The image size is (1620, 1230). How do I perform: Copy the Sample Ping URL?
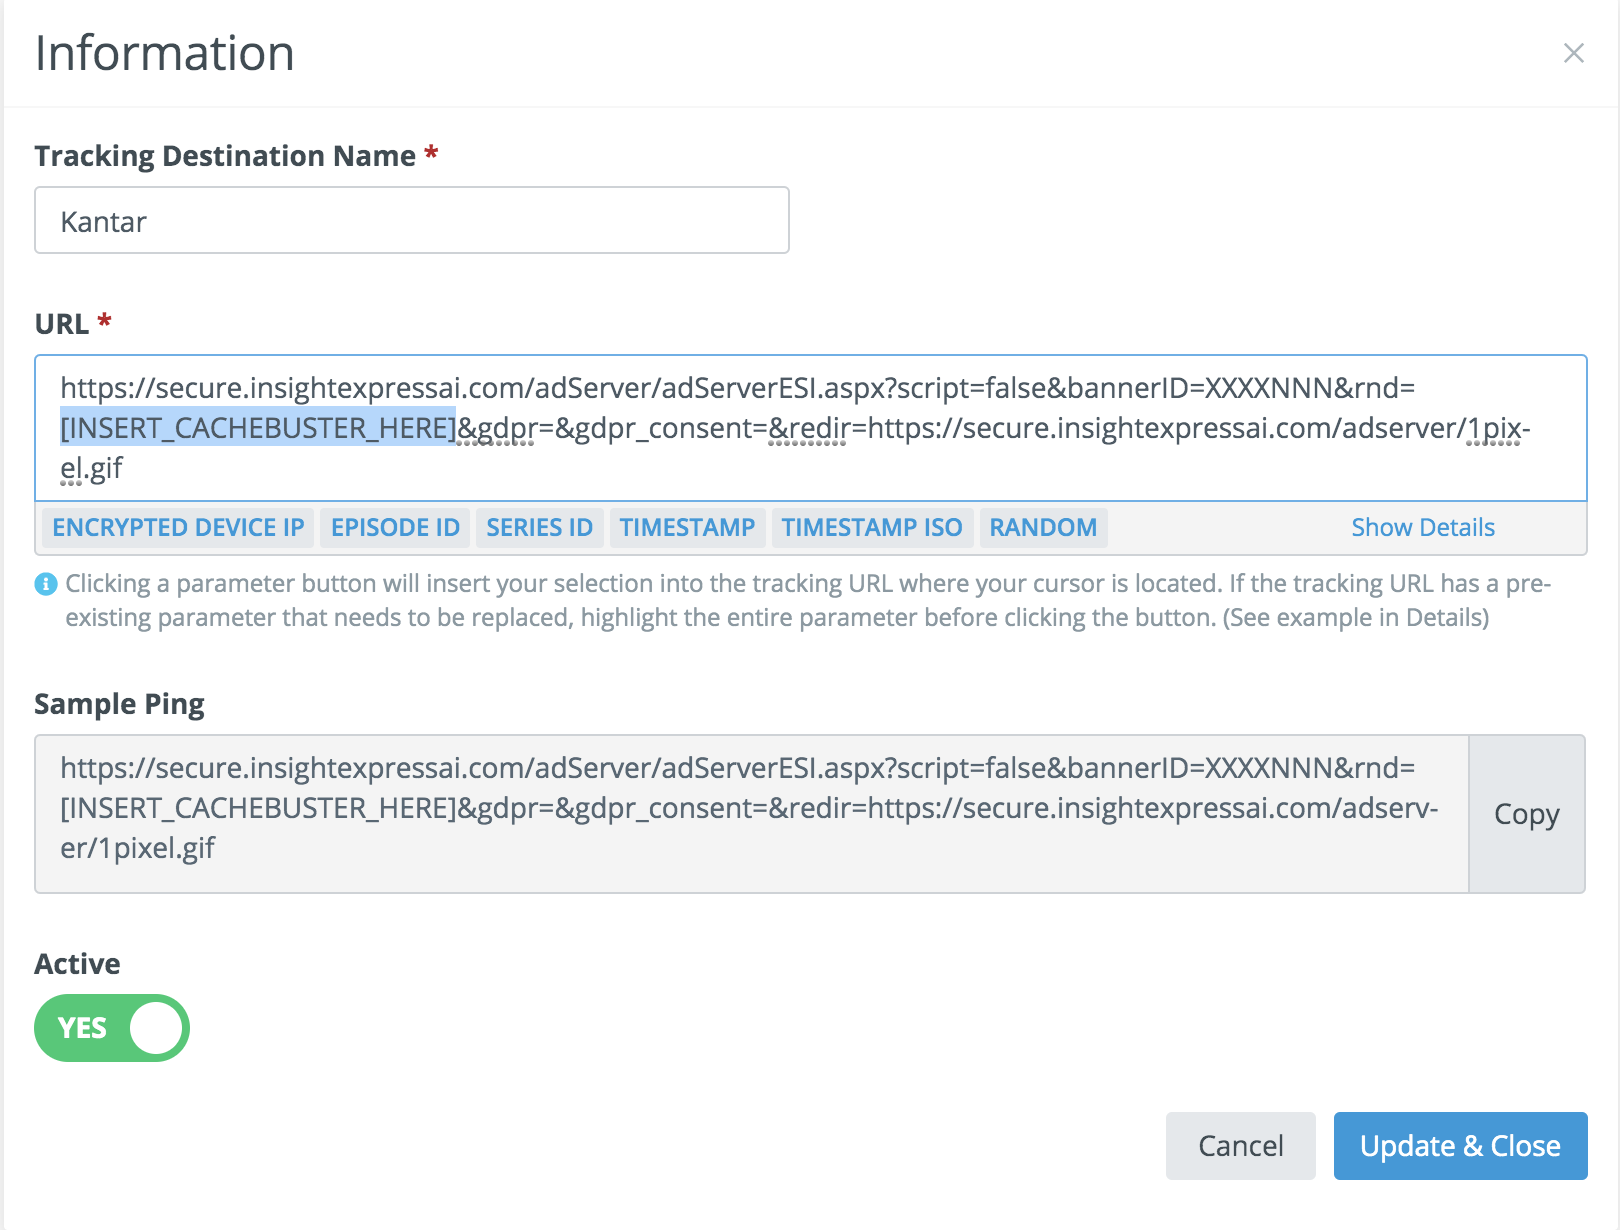tap(1526, 814)
